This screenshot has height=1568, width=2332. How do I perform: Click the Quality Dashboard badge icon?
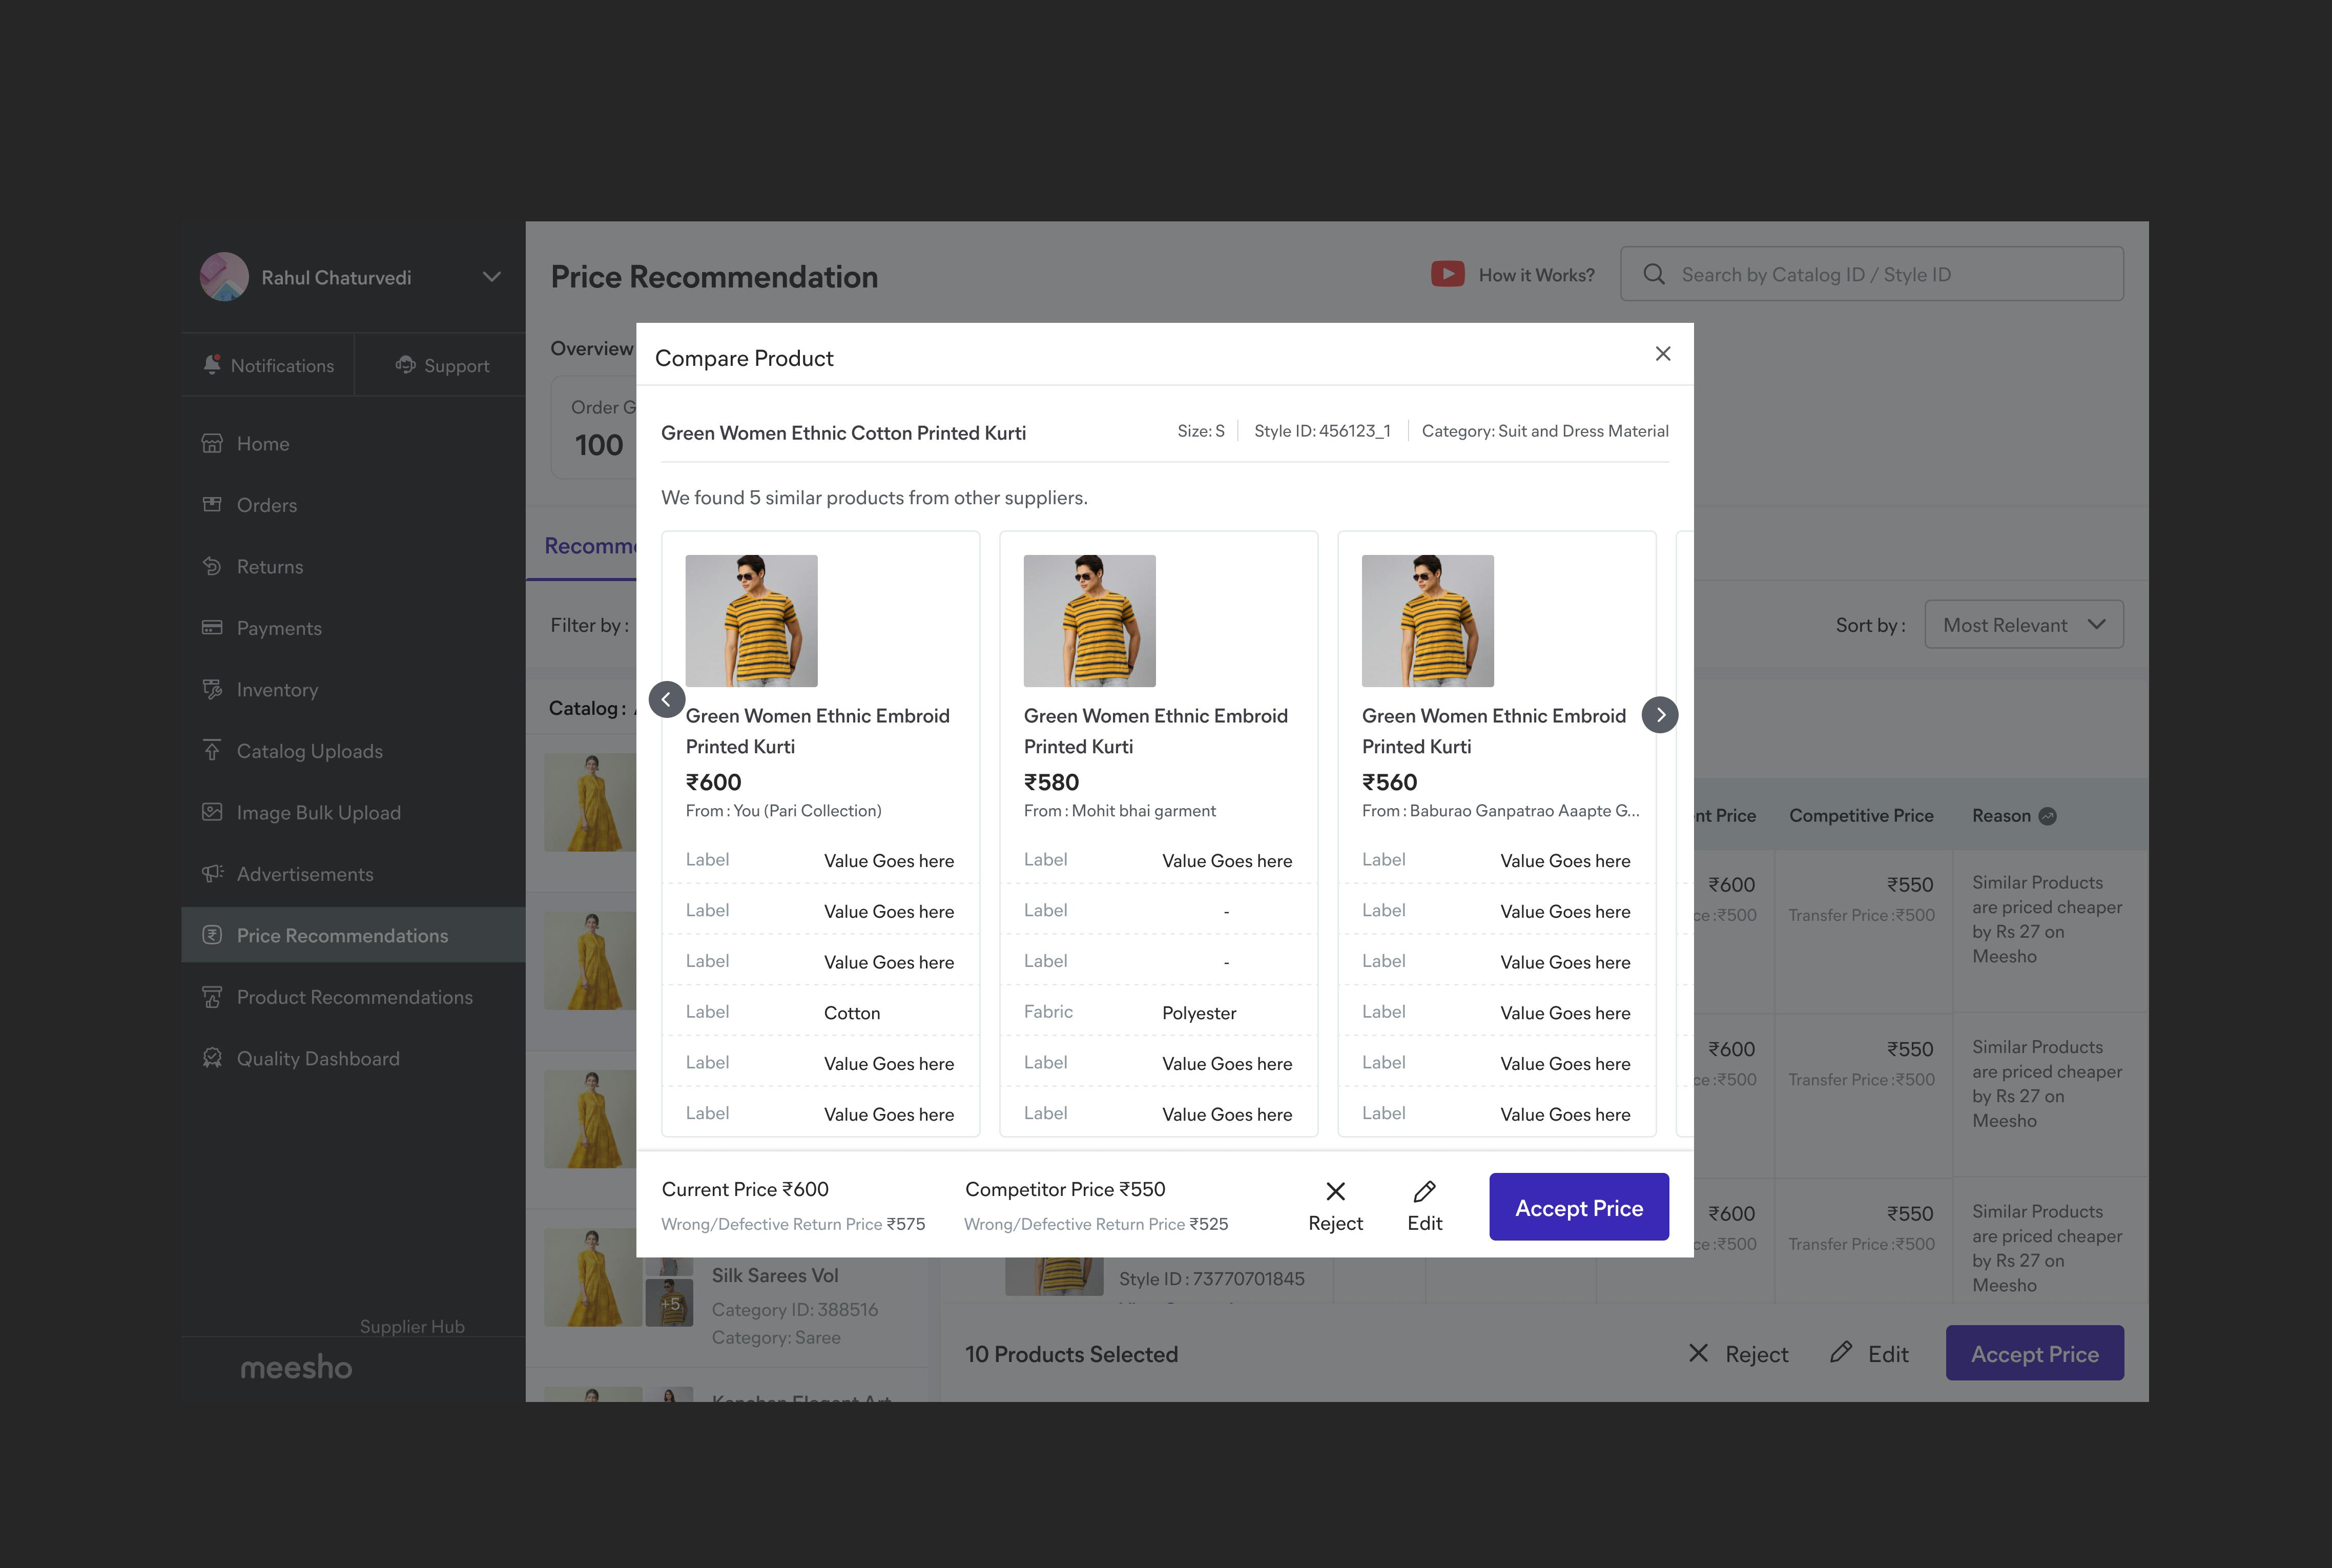tap(212, 1058)
